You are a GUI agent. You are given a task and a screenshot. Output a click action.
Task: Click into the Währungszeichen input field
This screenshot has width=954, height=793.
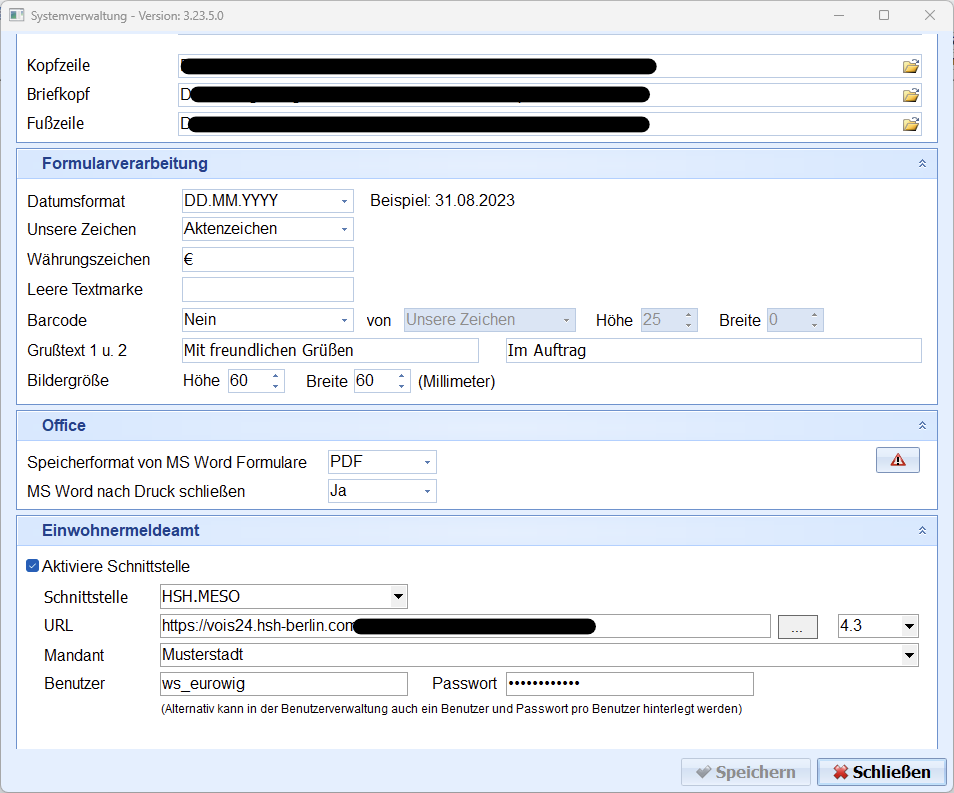(x=267, y=260)
